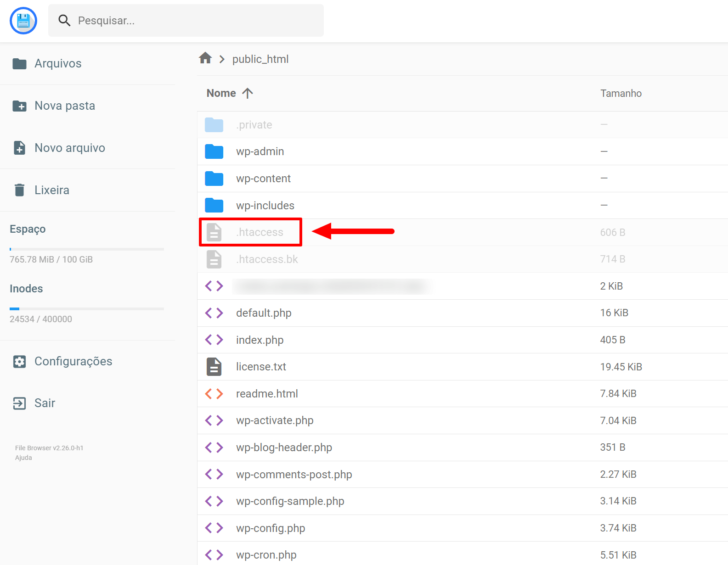Click the orange readme.html code icon
Image resolution: width=728 pixels, height=565 pixels.
click(x=214, y=394)
